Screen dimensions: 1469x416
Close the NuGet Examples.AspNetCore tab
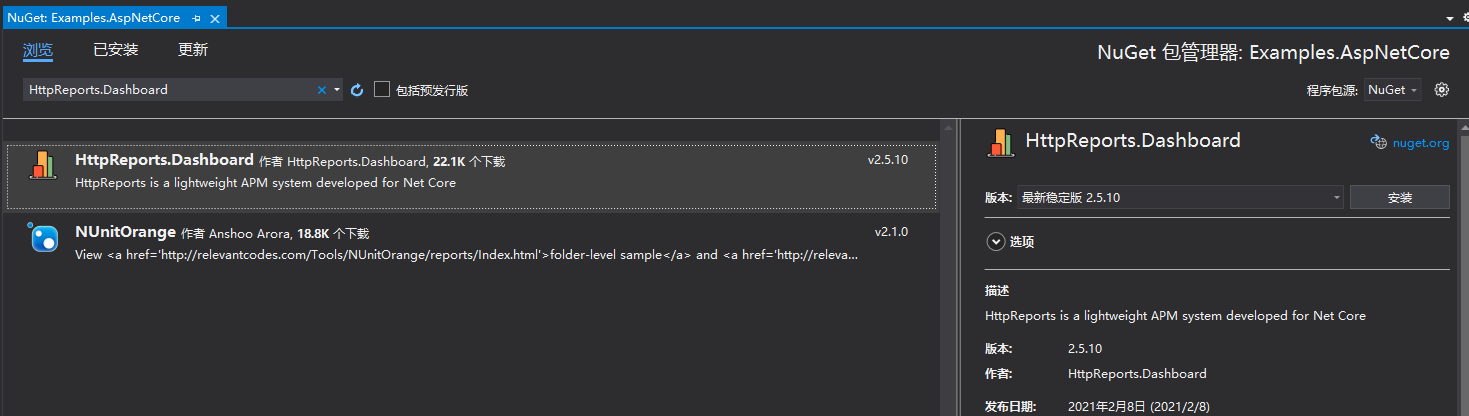(x=214, y=19)
